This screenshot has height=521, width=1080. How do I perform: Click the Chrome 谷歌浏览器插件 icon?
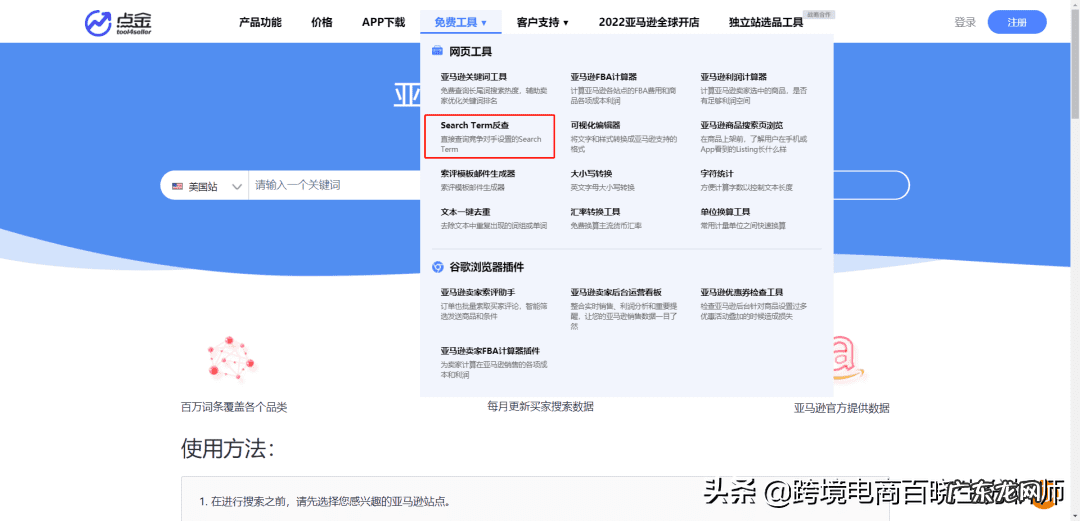437,267
